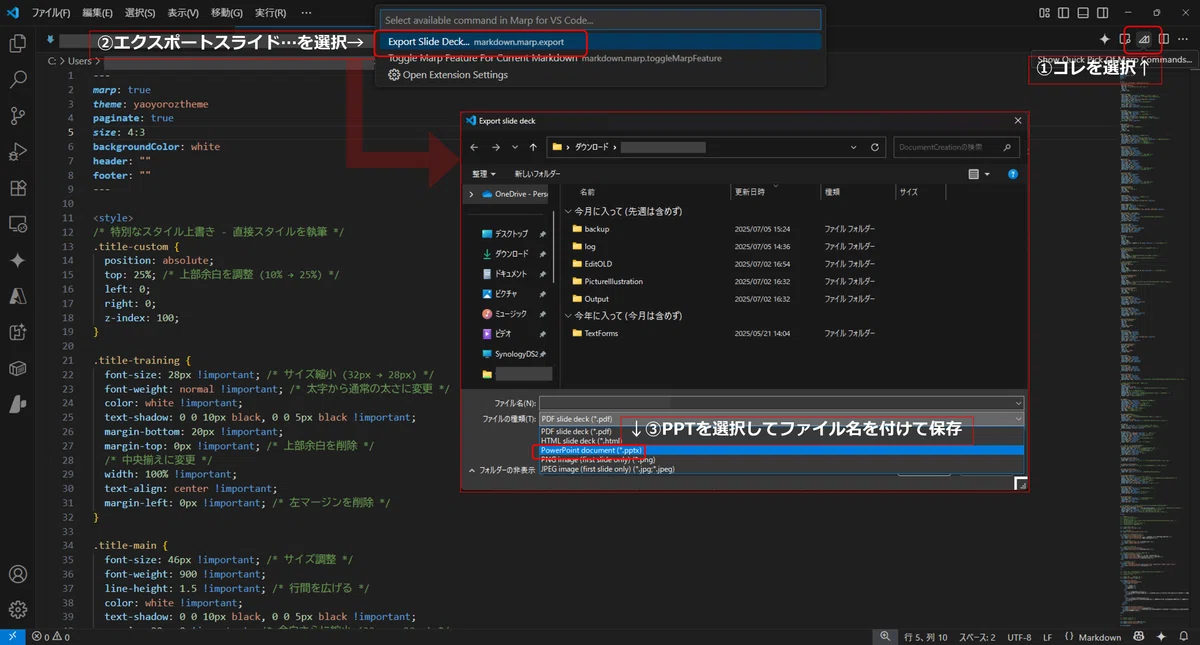Open the Remote Explorer view
This screenshot has height=645, width=1200.
[x=17, y=224]
